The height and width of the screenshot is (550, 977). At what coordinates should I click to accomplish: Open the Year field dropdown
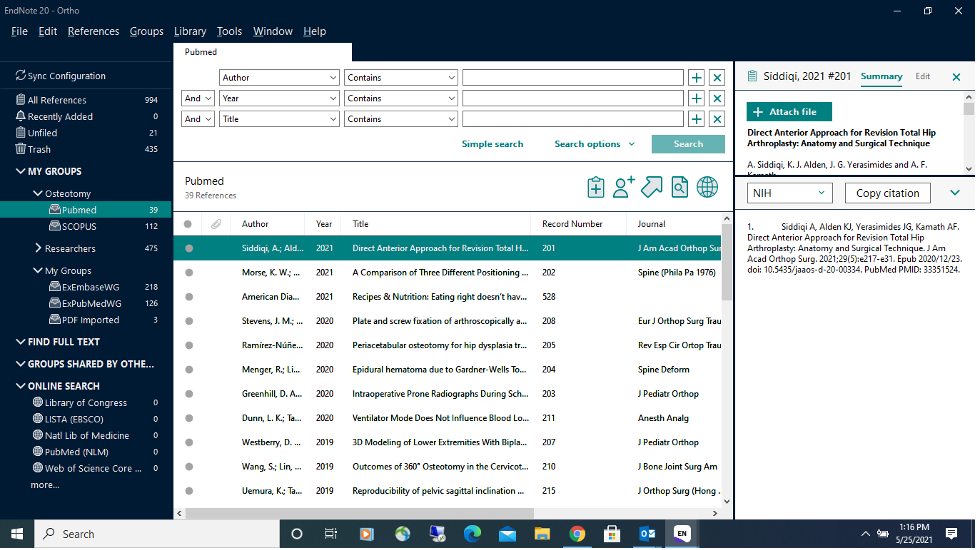pos(279,98)
